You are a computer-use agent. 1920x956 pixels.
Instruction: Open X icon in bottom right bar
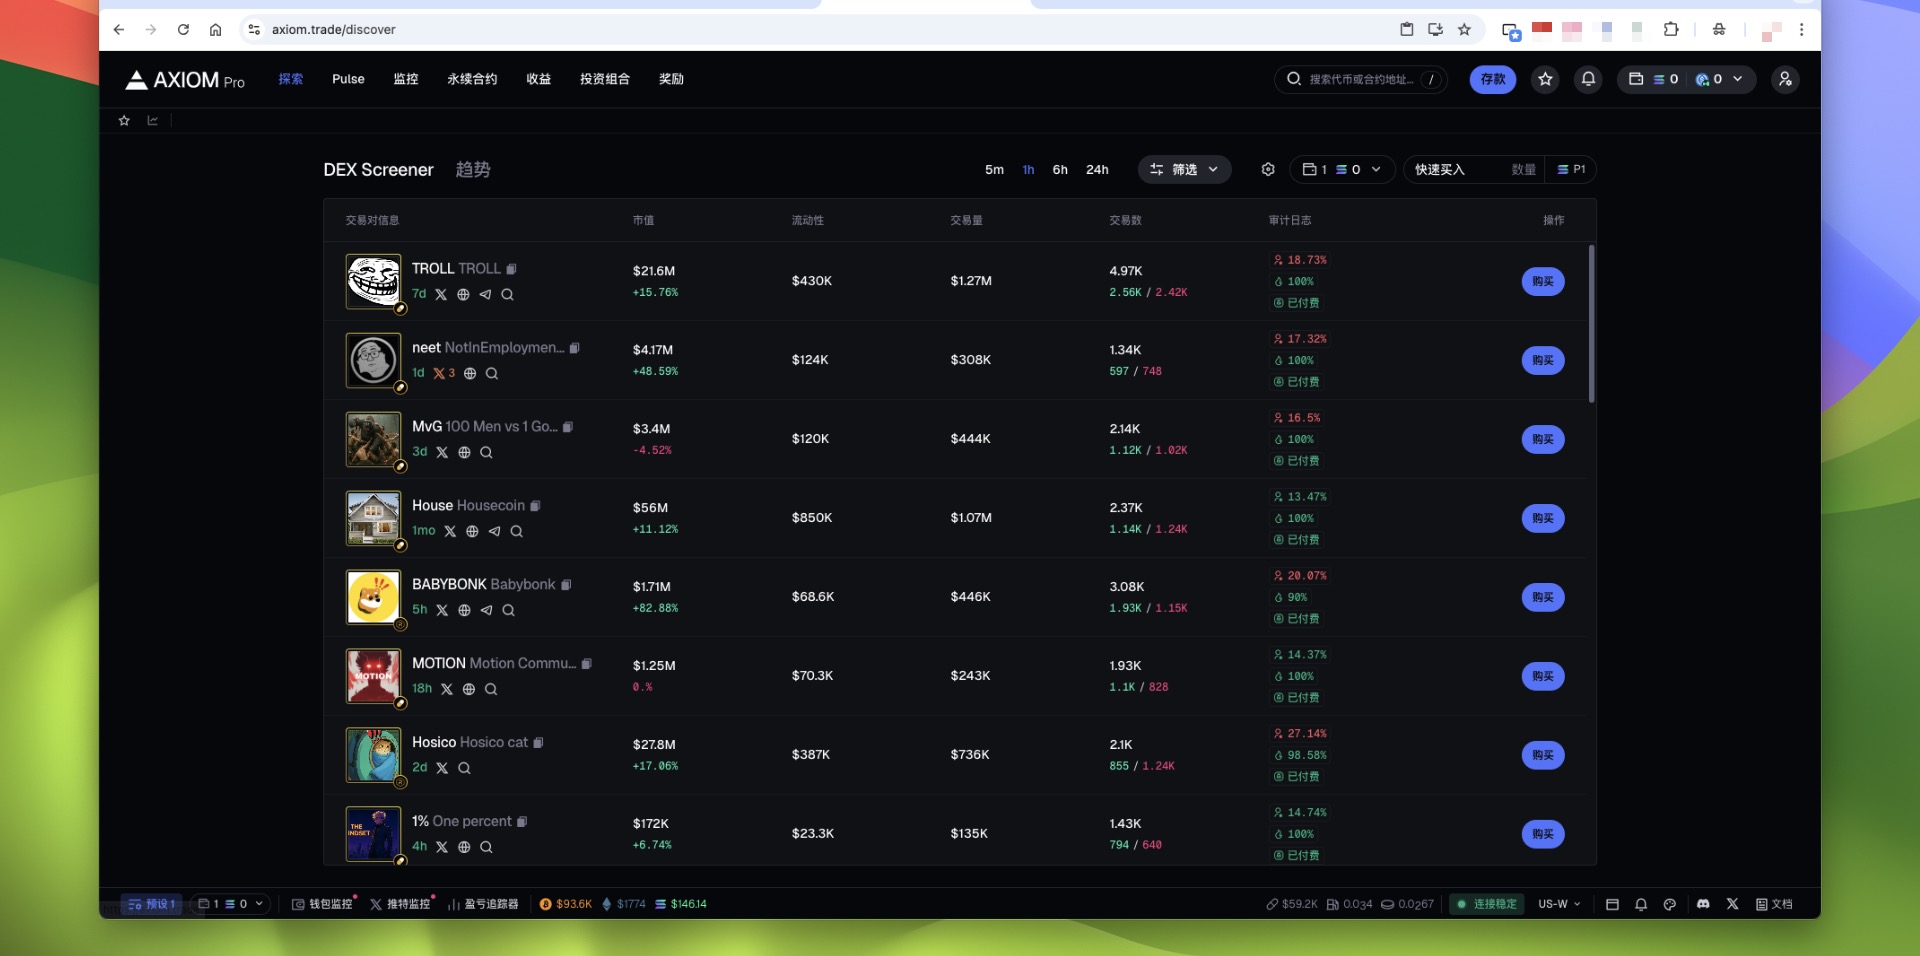pos(1732,904)
